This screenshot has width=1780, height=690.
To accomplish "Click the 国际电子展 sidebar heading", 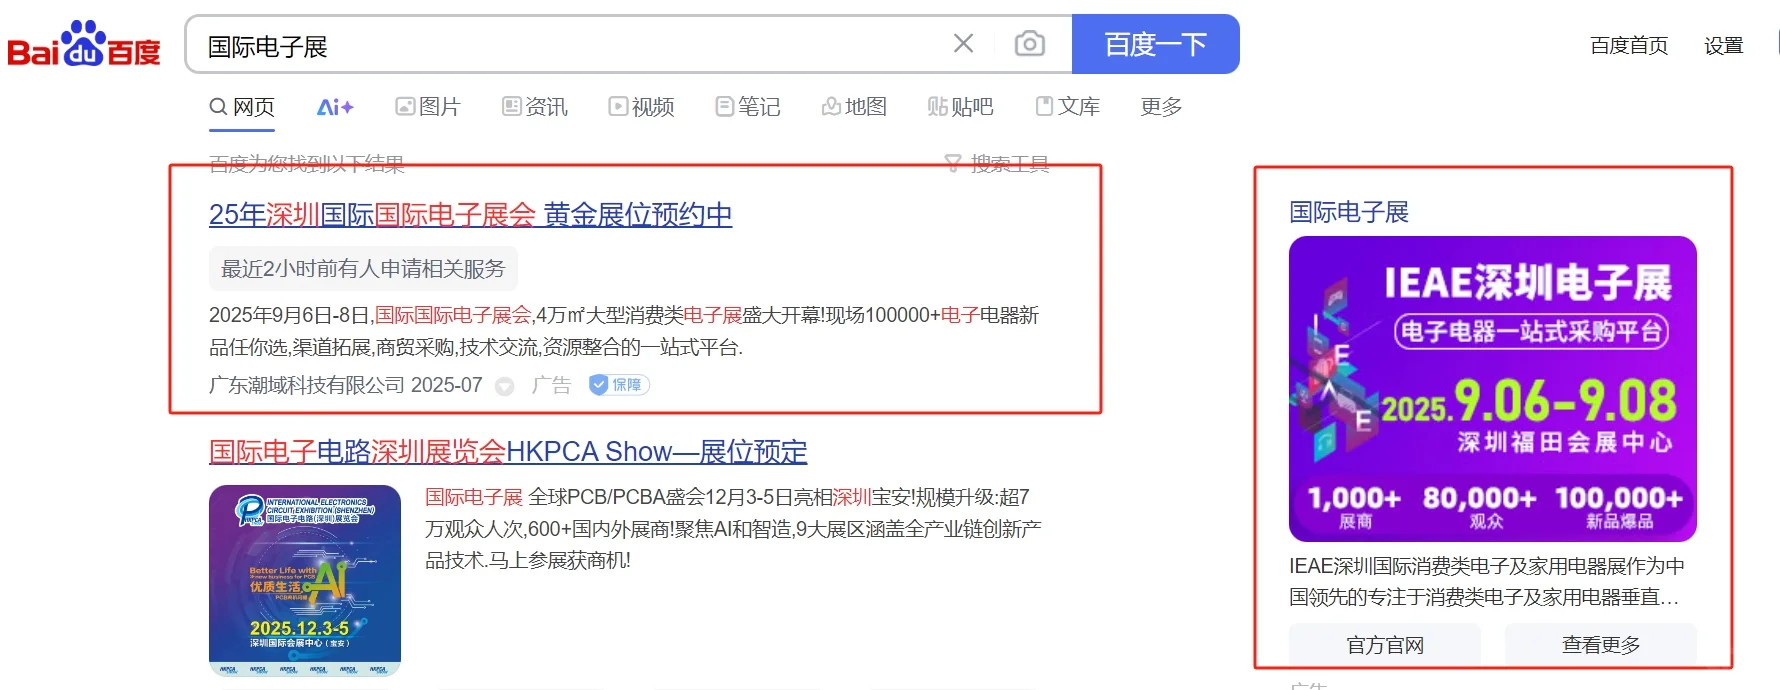I will (x=1349, y=212).
